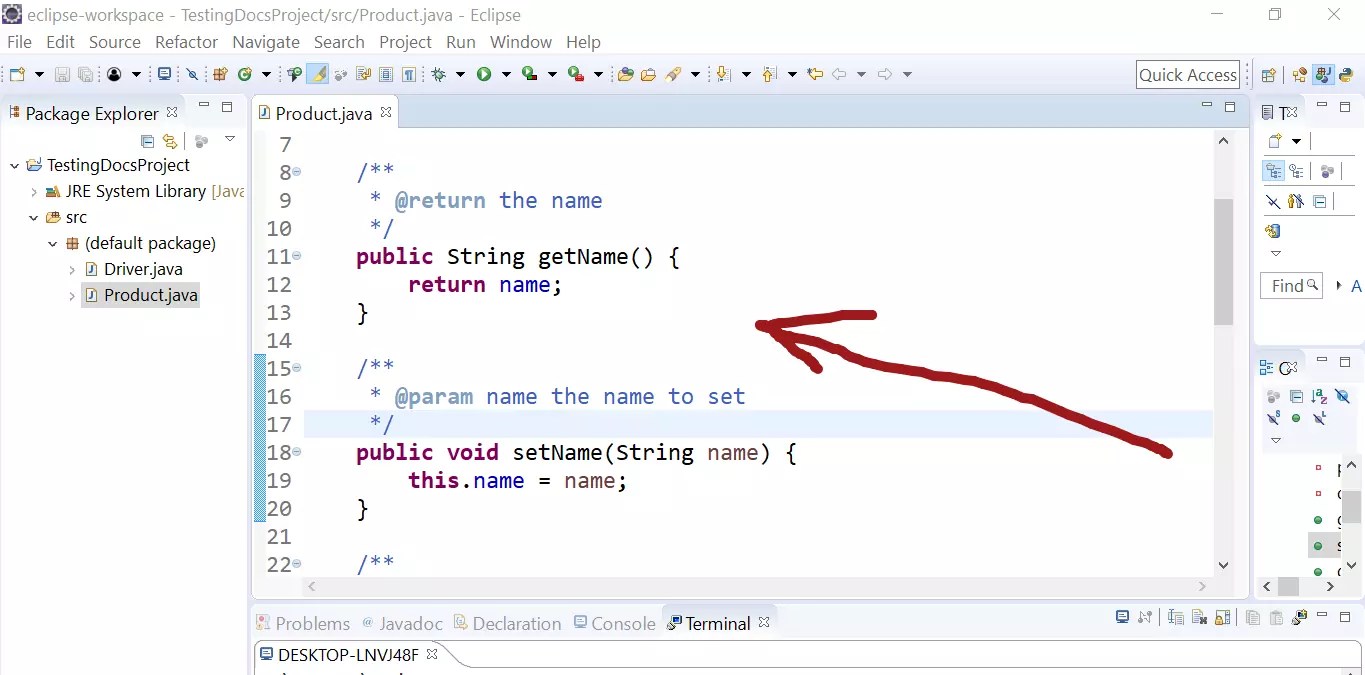Screen dimensions: 1365x675
Task: Click the Forward navigation arrow
Action: [x=884, y=74]
